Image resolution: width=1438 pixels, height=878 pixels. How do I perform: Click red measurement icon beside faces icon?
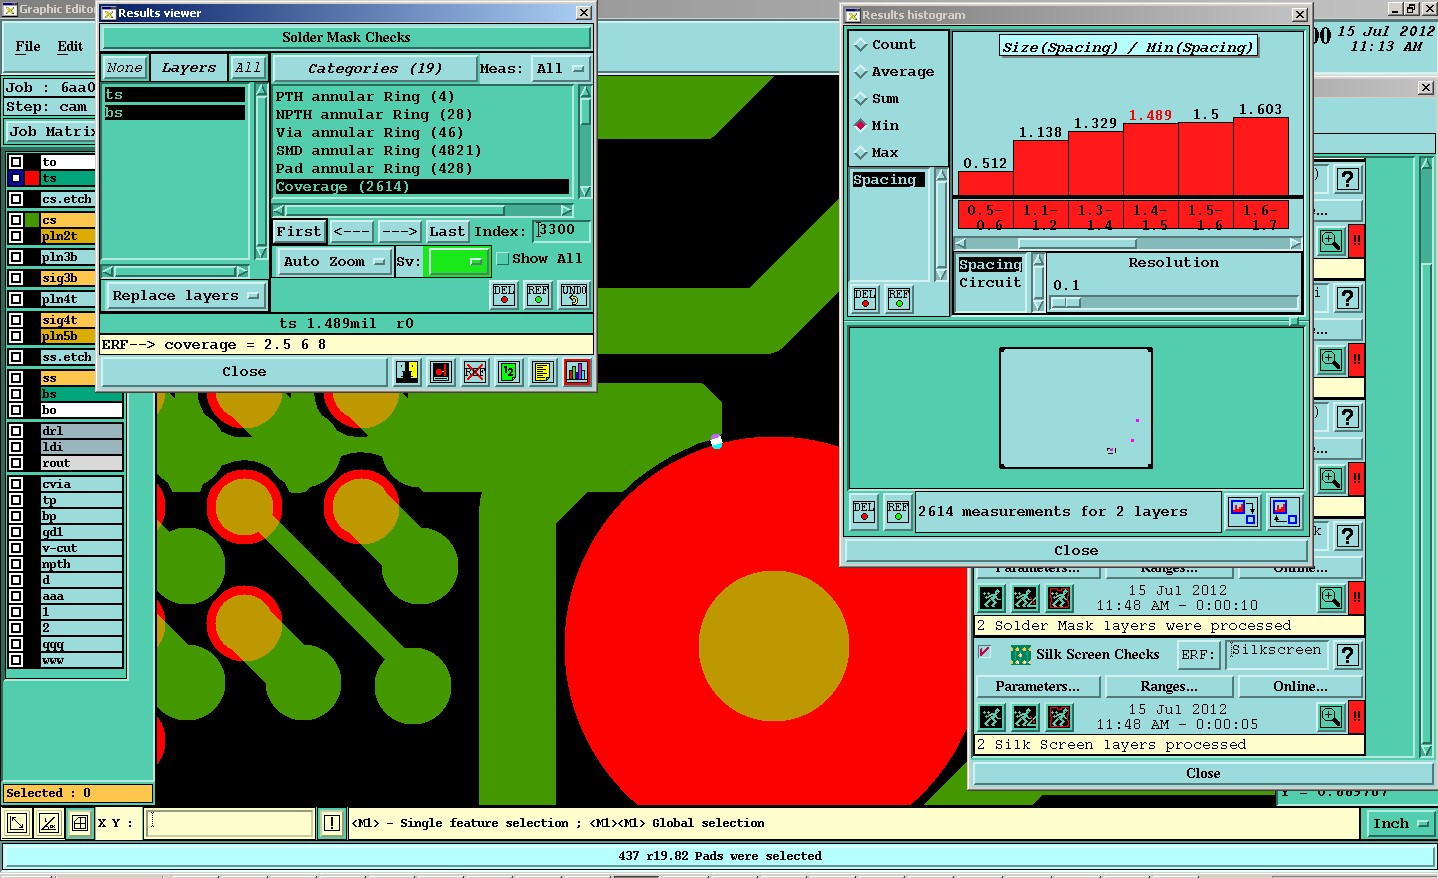(x=441, y=372)
